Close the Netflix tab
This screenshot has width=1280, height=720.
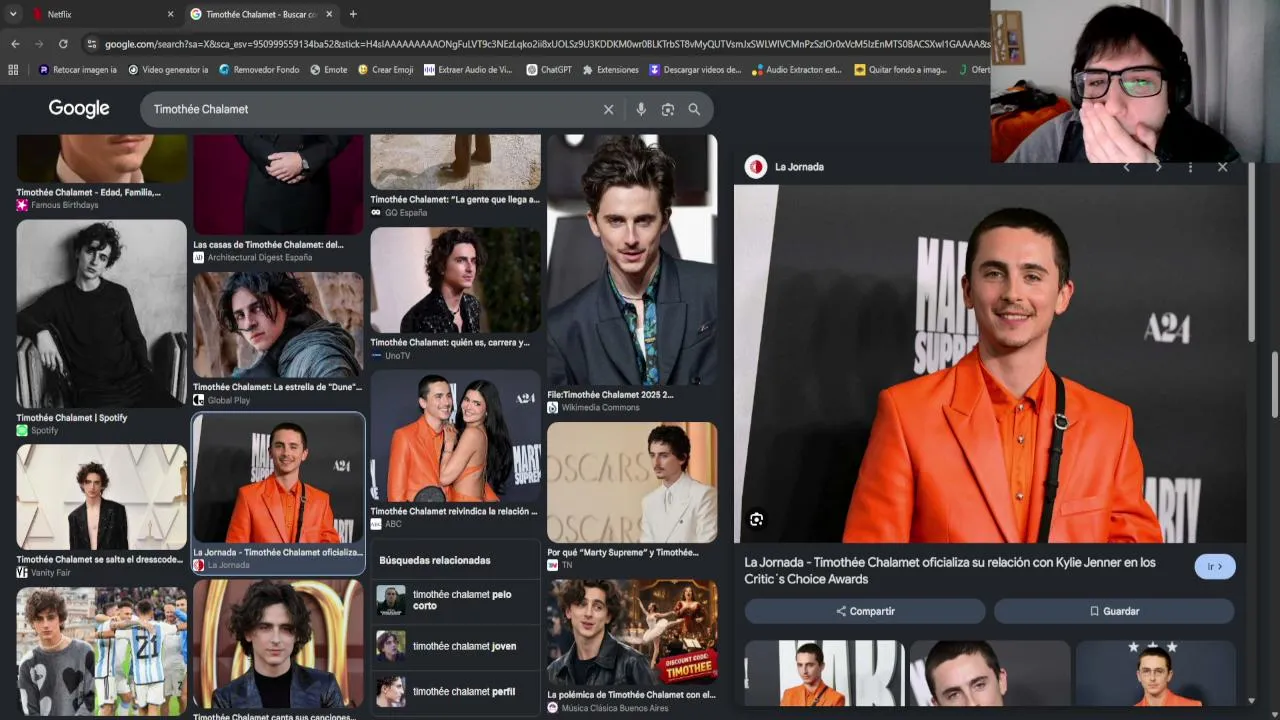(170, 14)
